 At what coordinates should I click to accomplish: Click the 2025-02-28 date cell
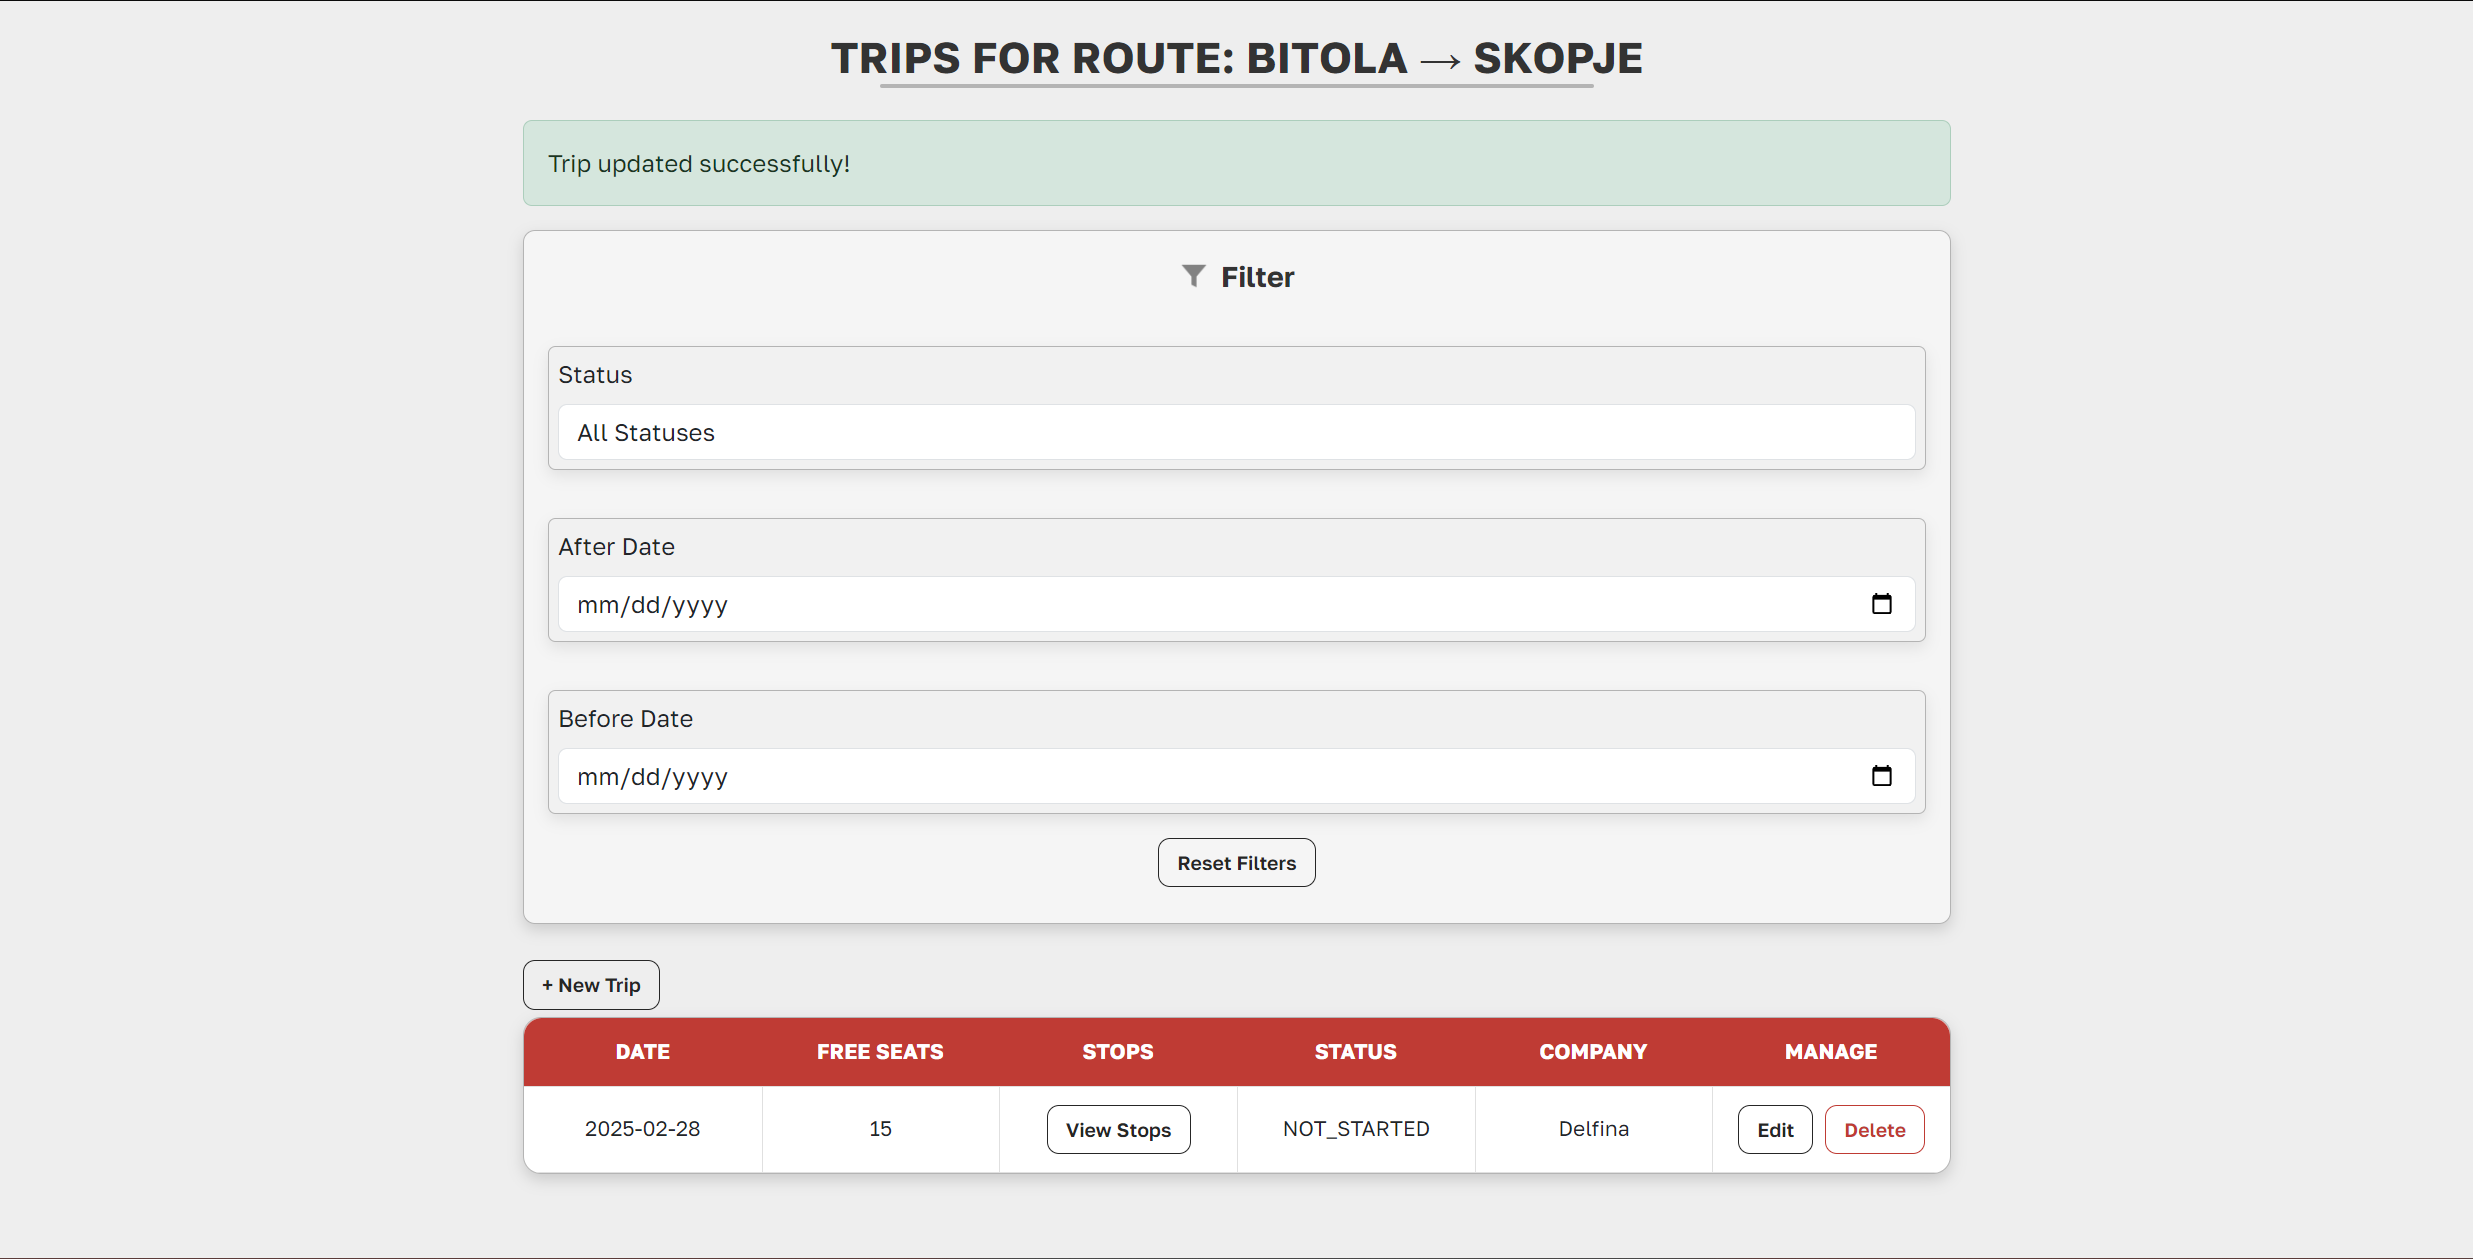coord(643,1129)
